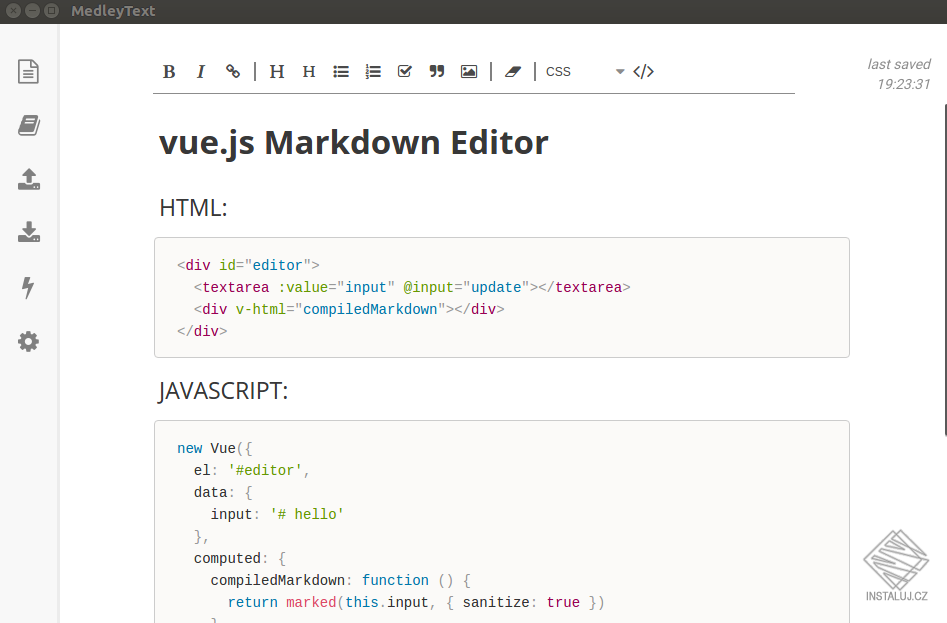The width and height of the screenshot is (947, 623).
Task: Apply the smaller heading H button
Action: click(309, 72)
